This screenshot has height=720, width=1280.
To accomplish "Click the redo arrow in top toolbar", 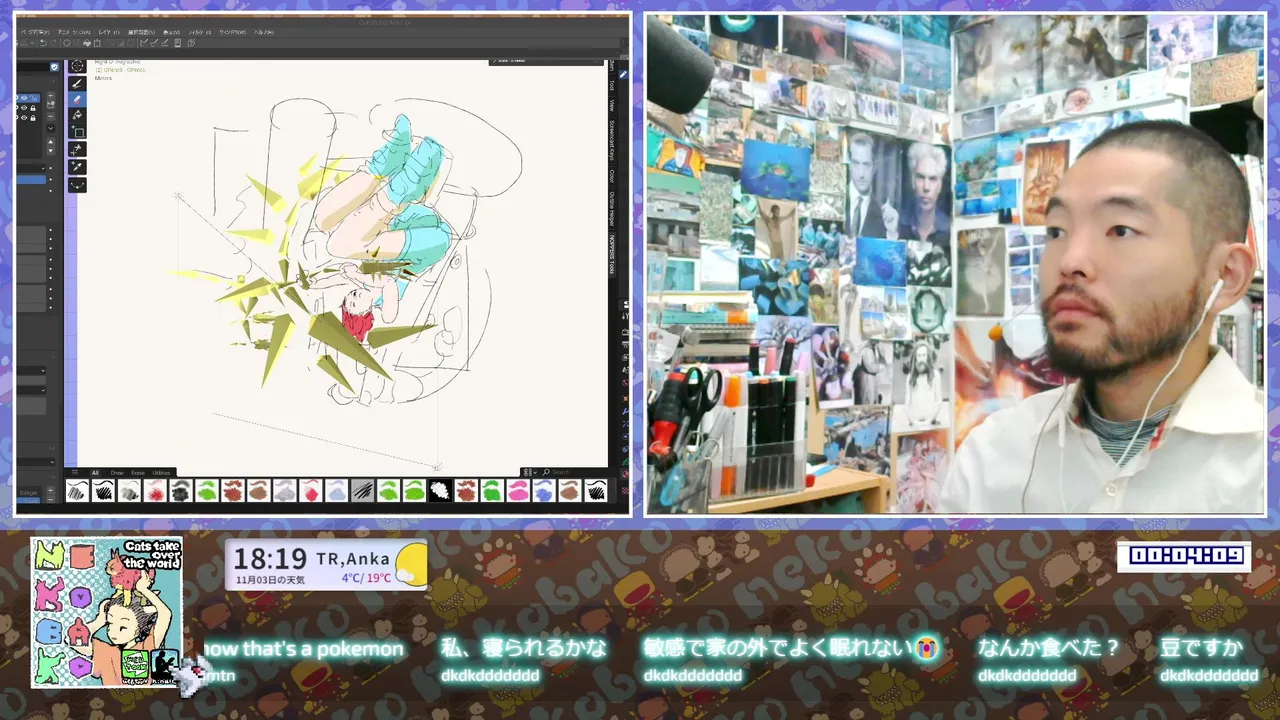I will pos(53,43).
